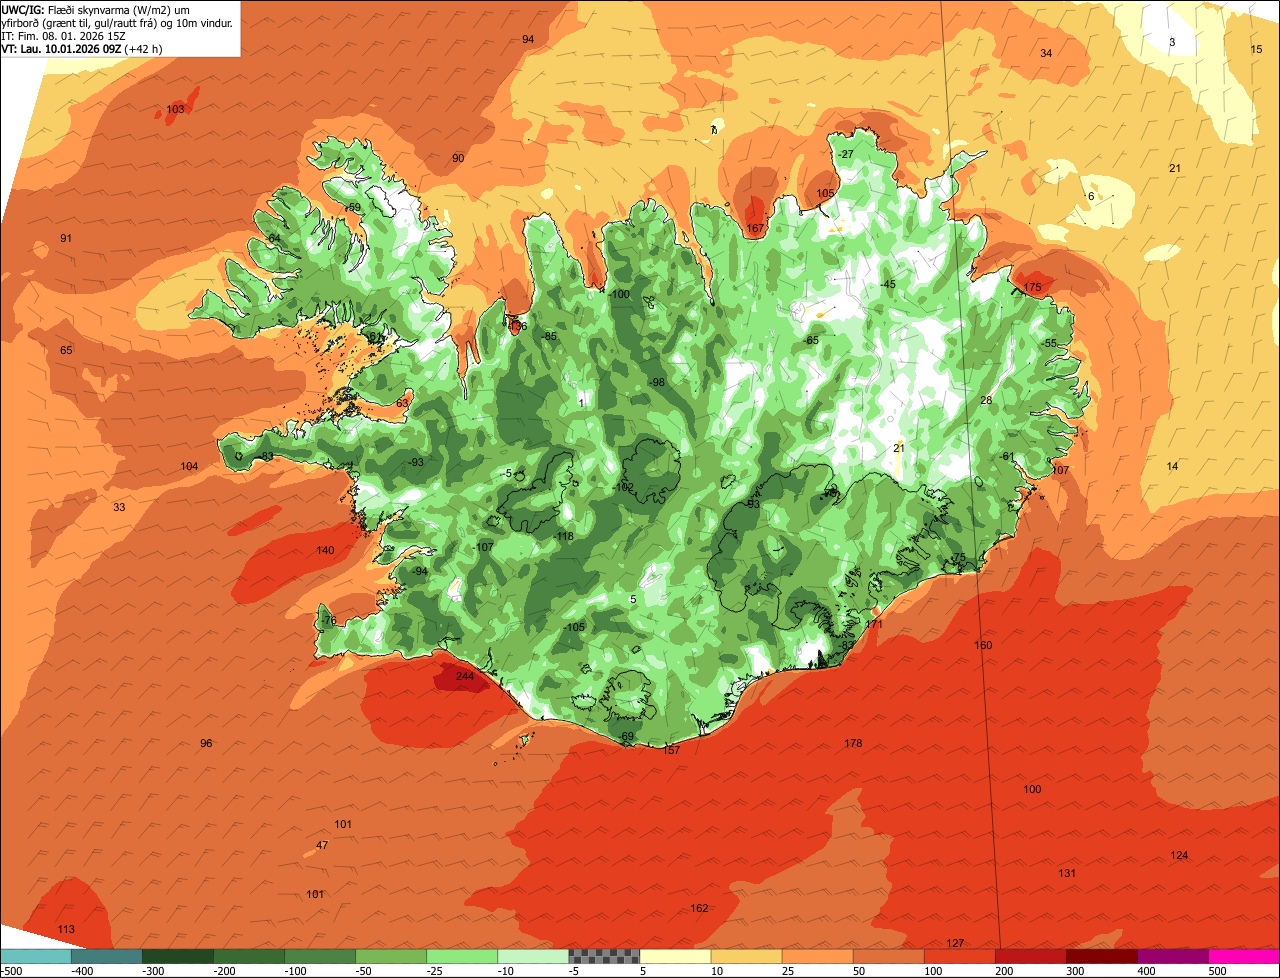Select the value 14 east of Iceland
This screenshot has width=1280, height=978.
1173,467
